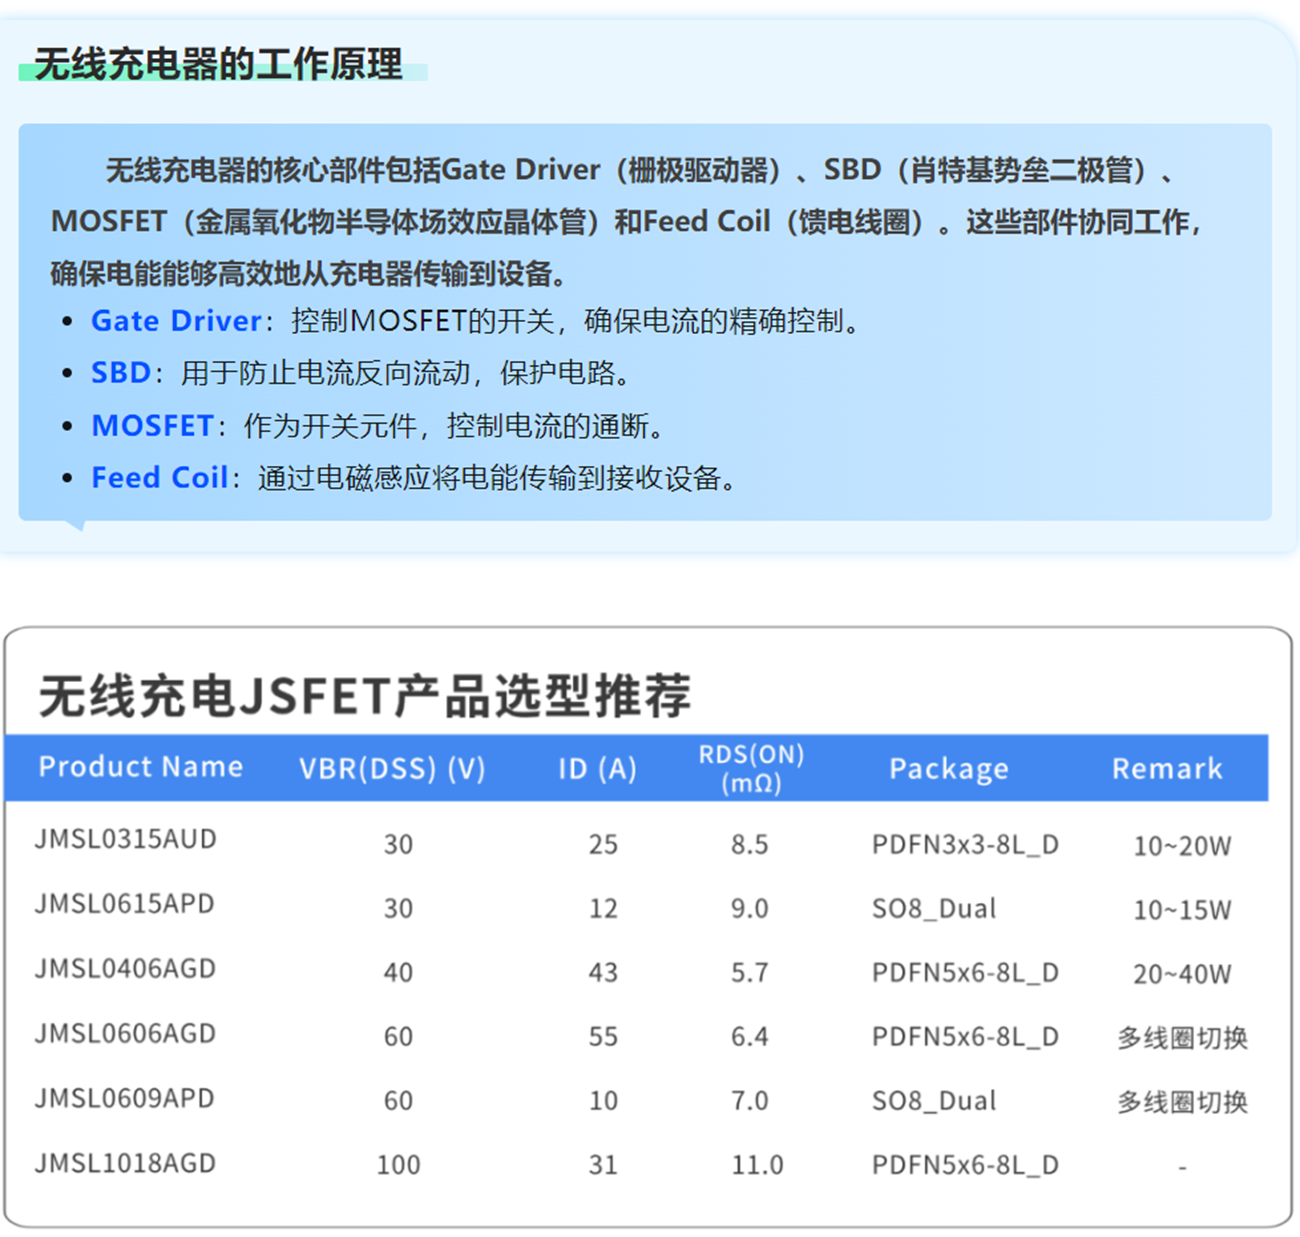This screenshot has width=1300, height=1237.
Task: Select the ID (A) column header
Action: 597,768
